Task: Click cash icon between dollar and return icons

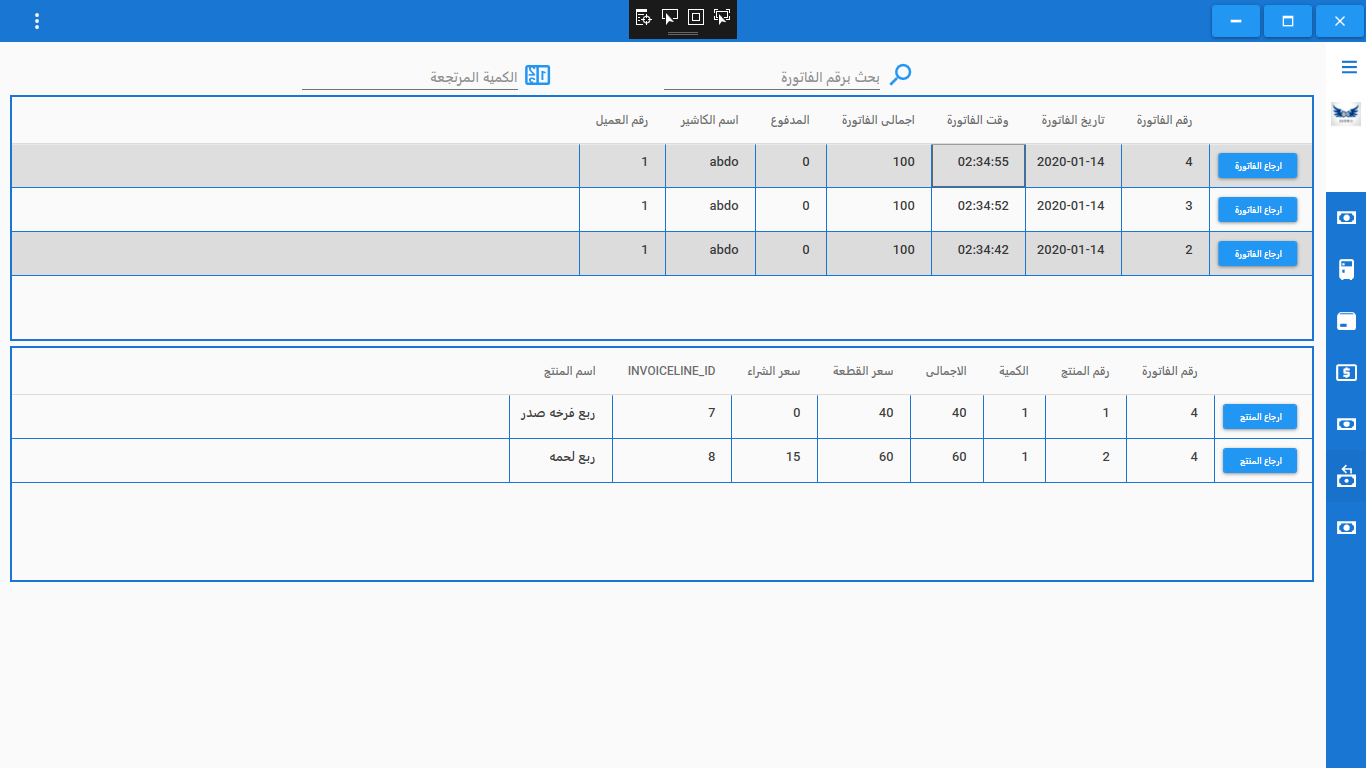Action: pos(1346,424)
